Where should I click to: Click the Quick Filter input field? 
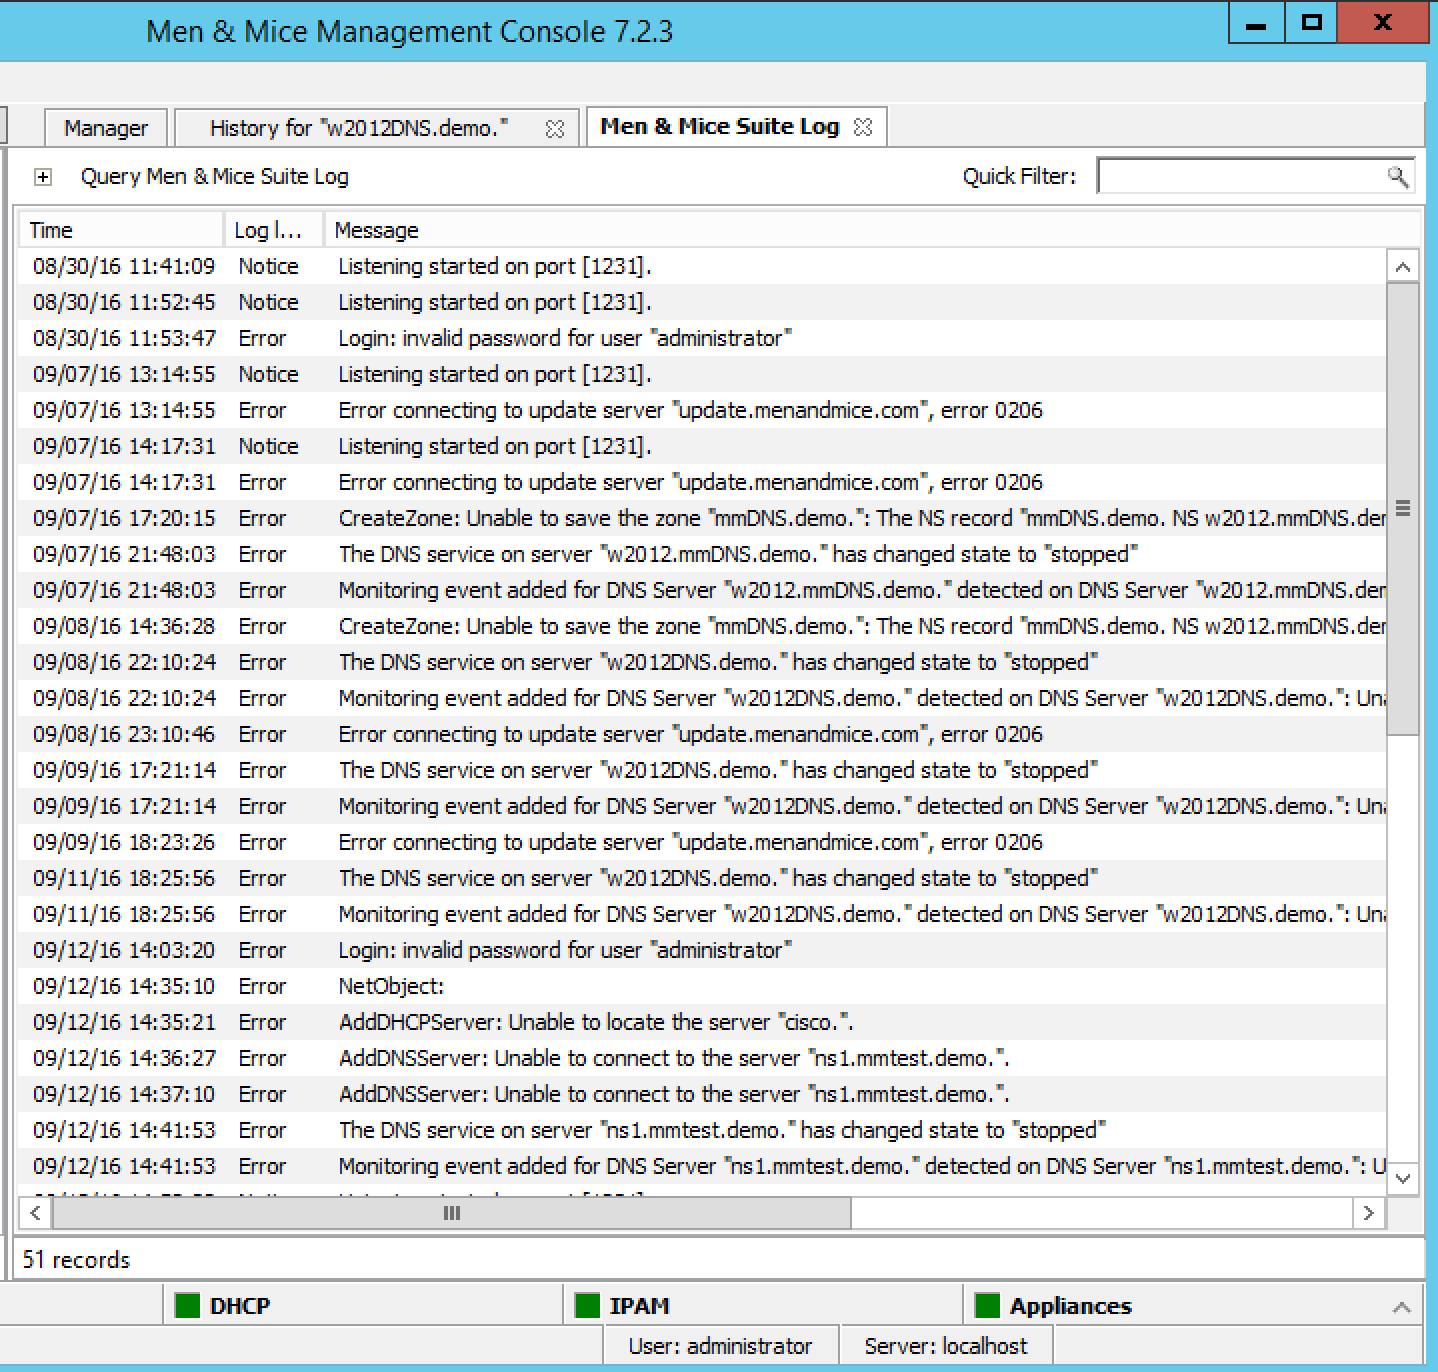coord(1240,177)
